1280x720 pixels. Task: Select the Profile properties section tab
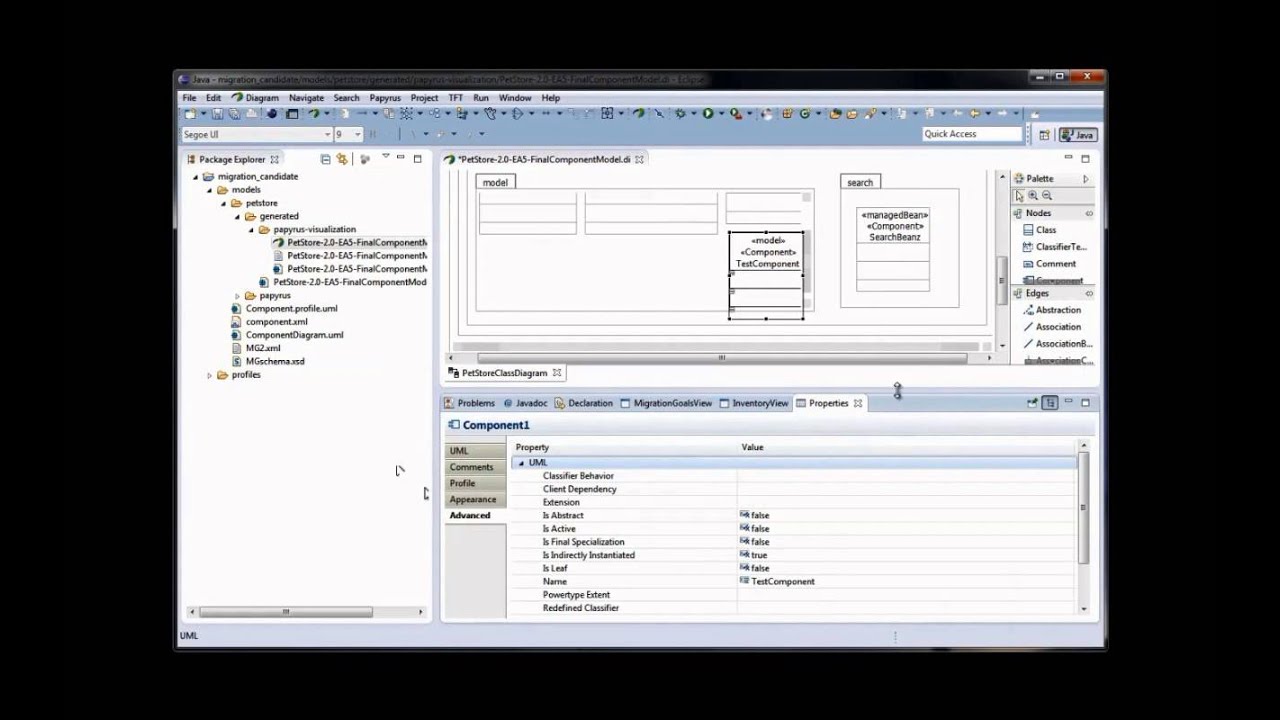tap(474, 483)
